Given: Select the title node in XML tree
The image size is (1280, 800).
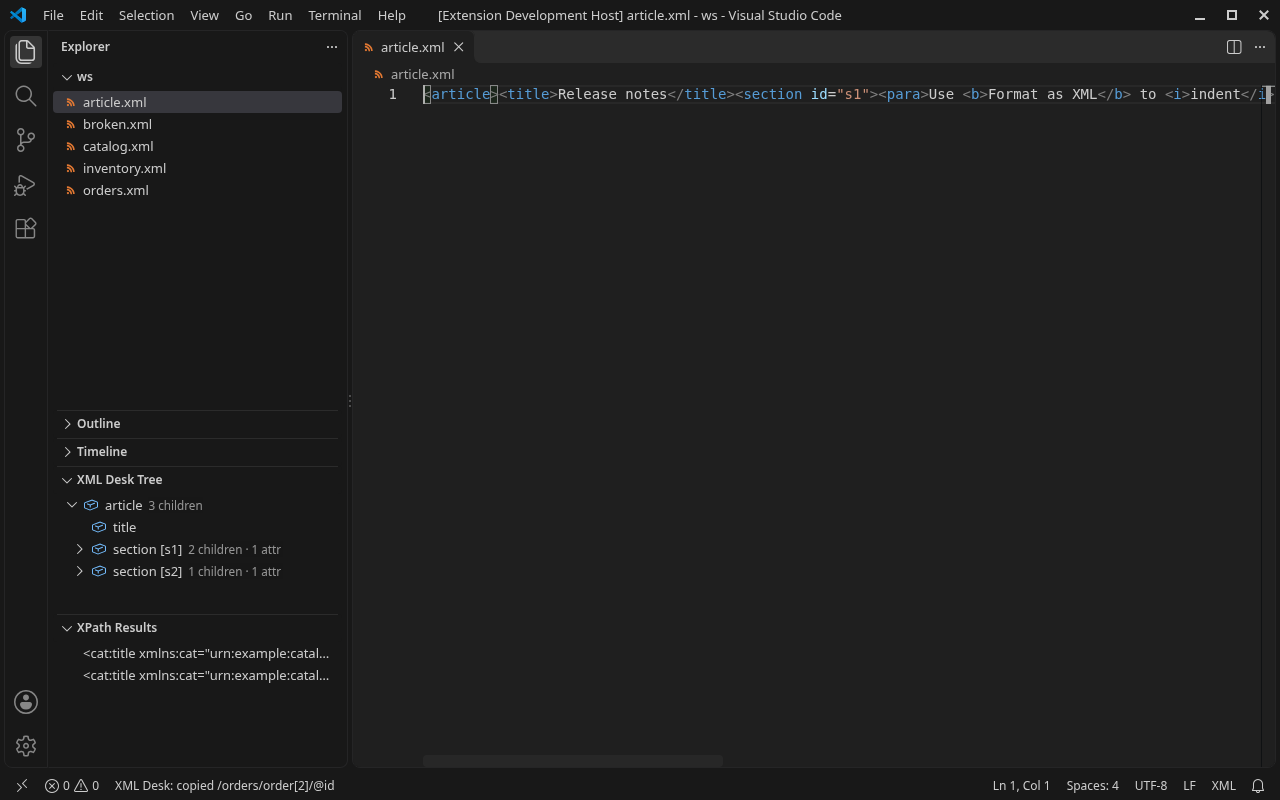Looking at the screenshot, I should (197, 528).
